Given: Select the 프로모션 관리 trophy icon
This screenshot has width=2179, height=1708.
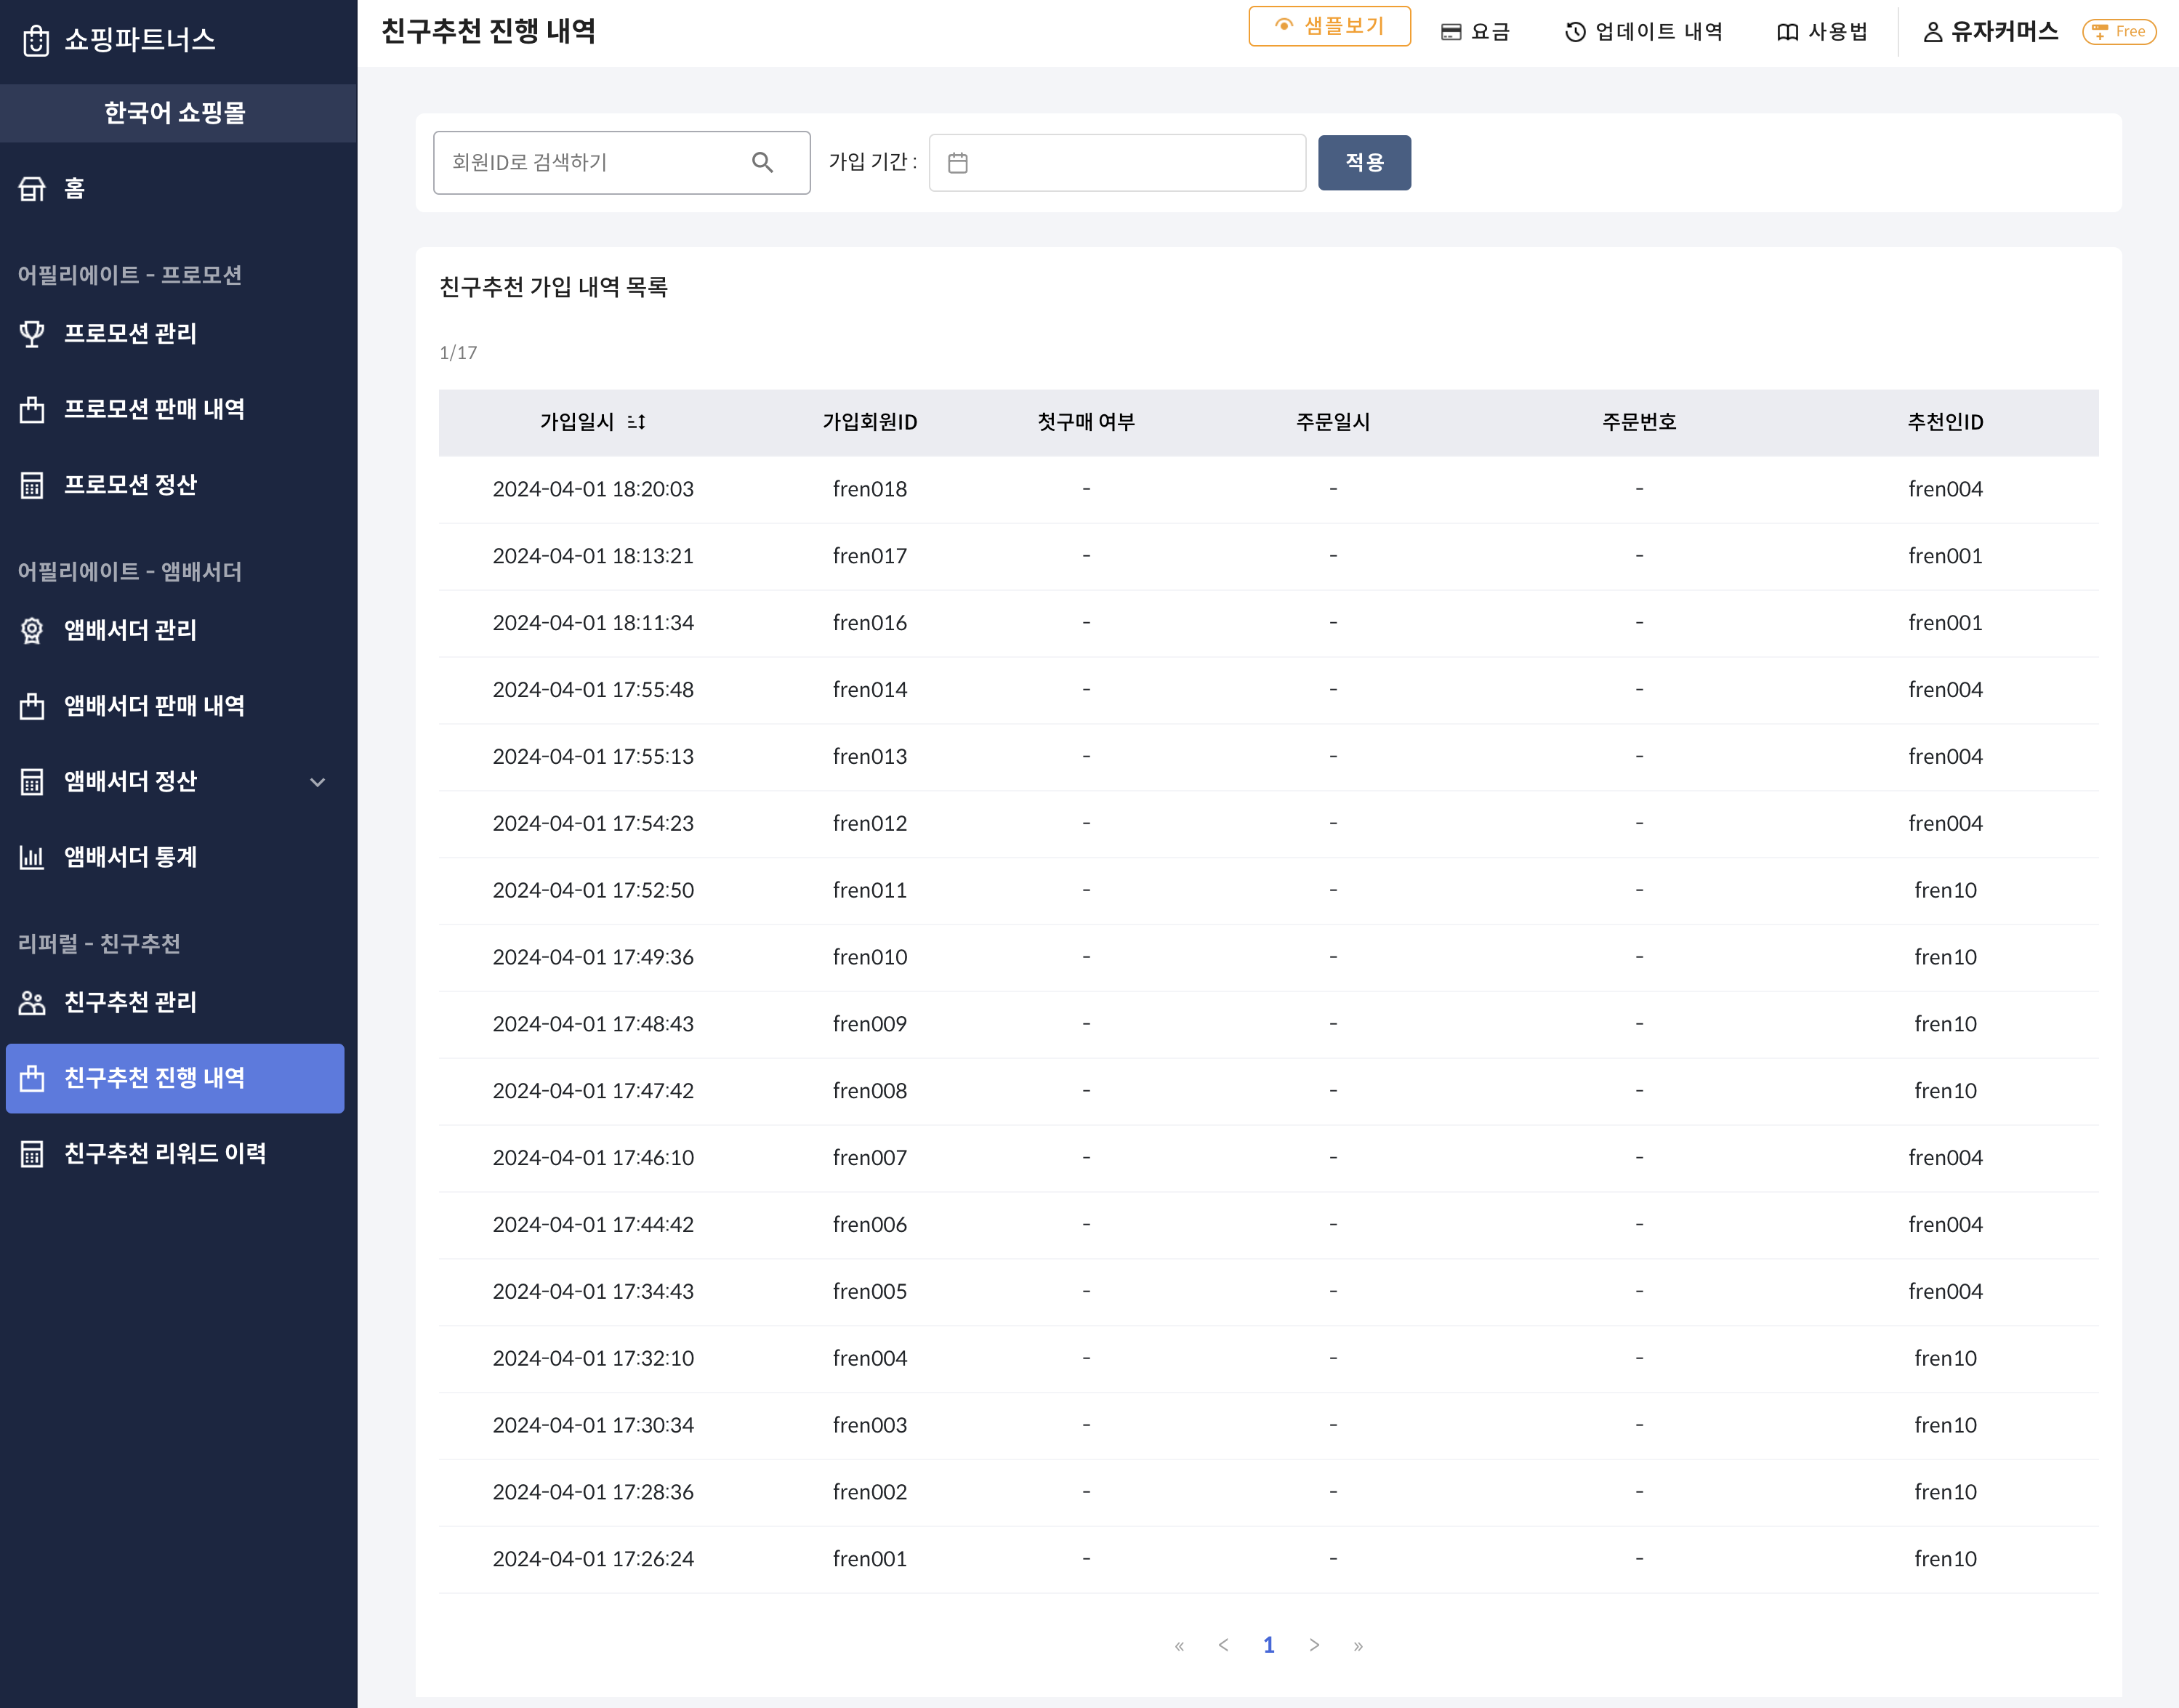Looking at the screenshot, I should tap(33, 333).
